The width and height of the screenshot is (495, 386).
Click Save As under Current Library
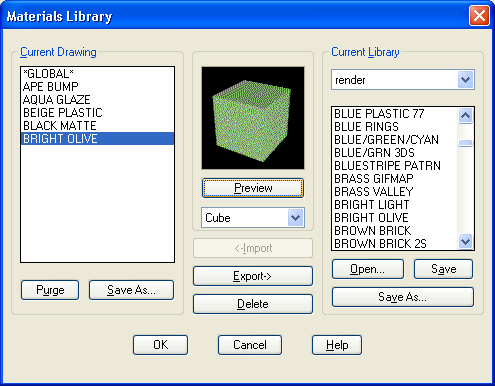tap(403, 297)
